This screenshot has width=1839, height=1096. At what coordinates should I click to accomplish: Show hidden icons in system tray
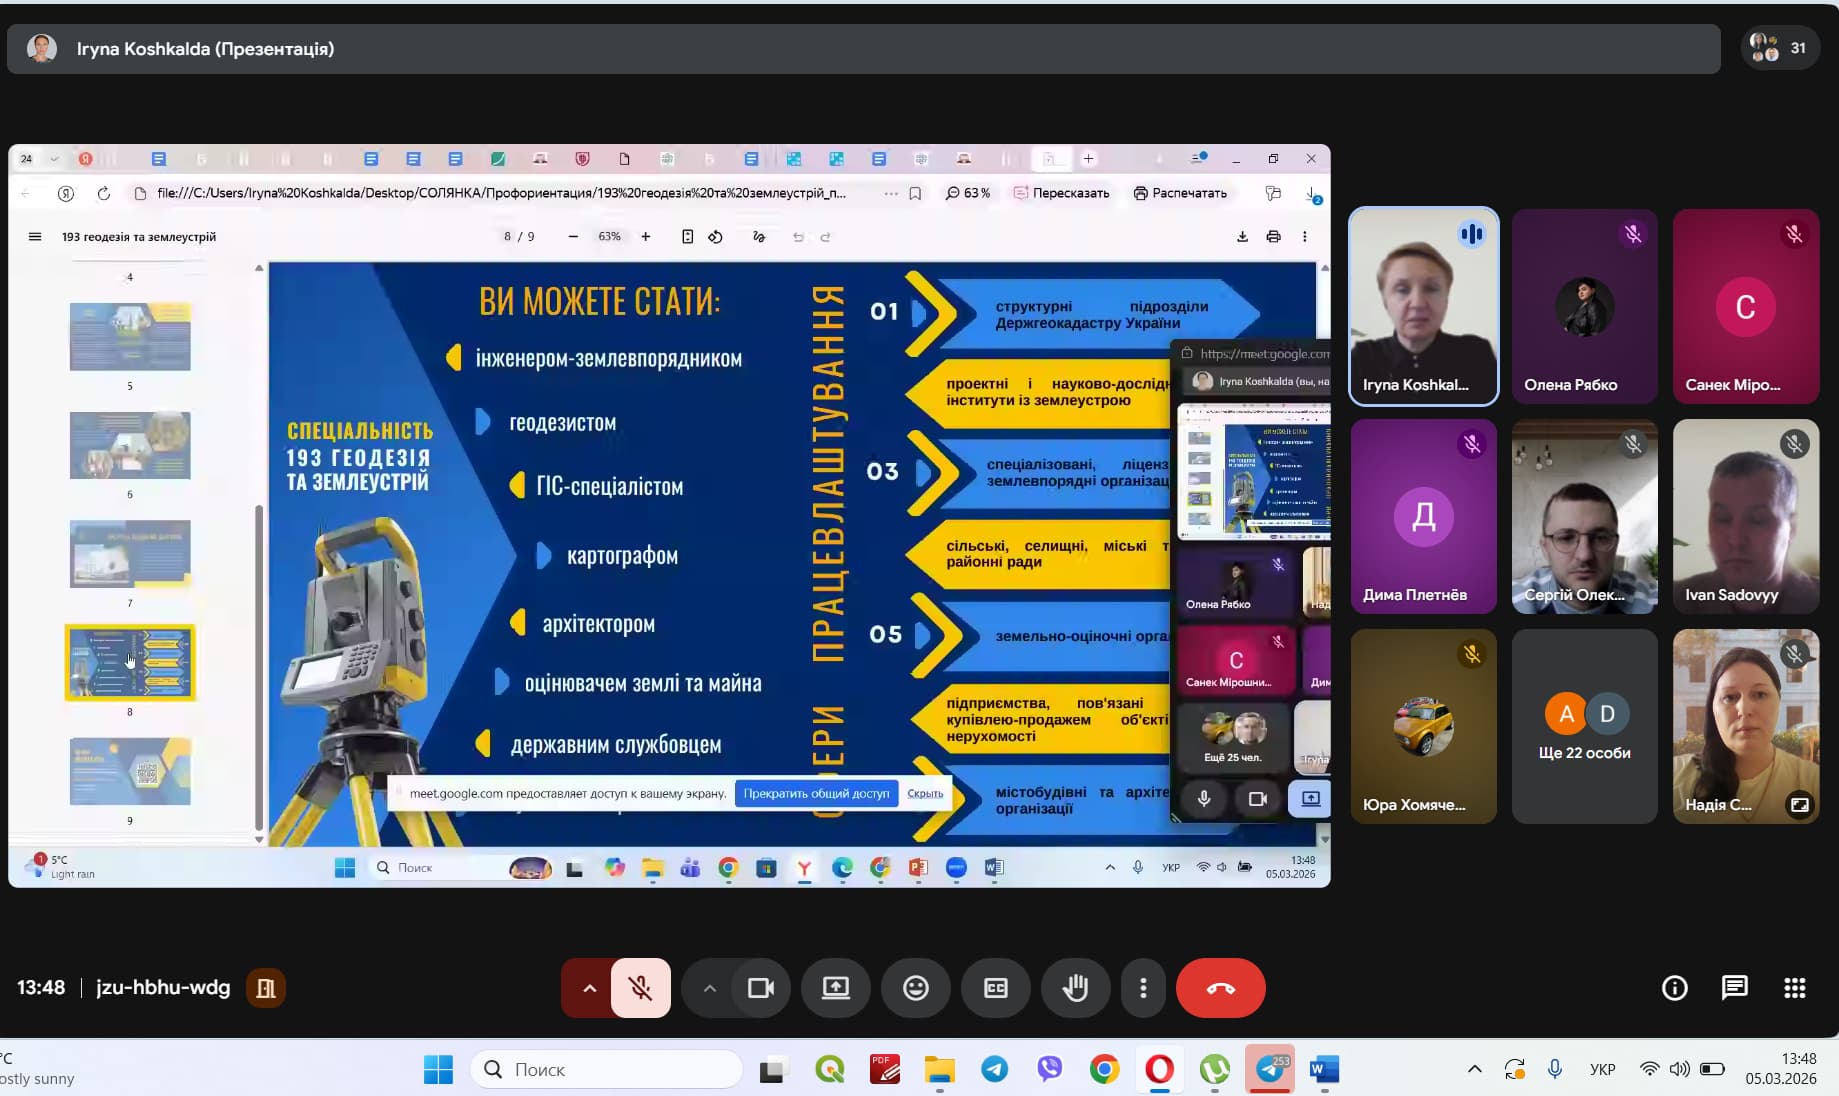tap(1474, 1069)
